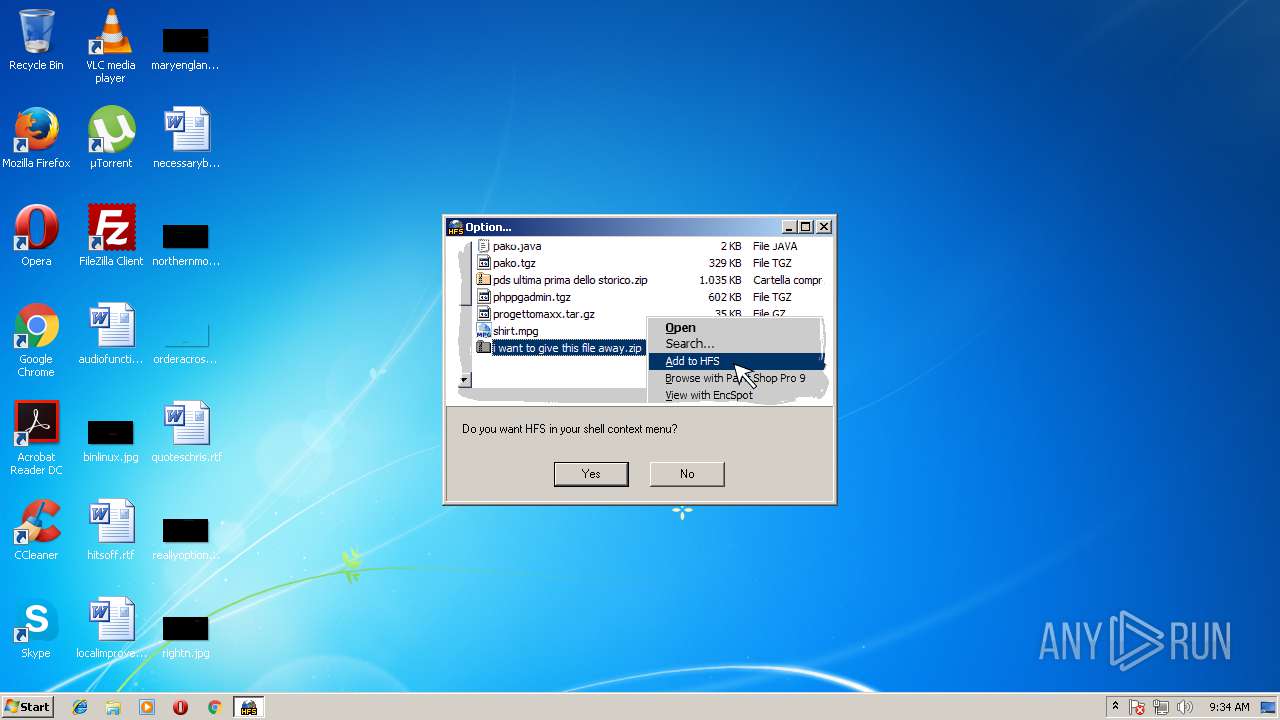Click the HFS icon in Option title bar
Image resolution: width=1280 pixels, height=720 pixels.
[x=456, y=227]
